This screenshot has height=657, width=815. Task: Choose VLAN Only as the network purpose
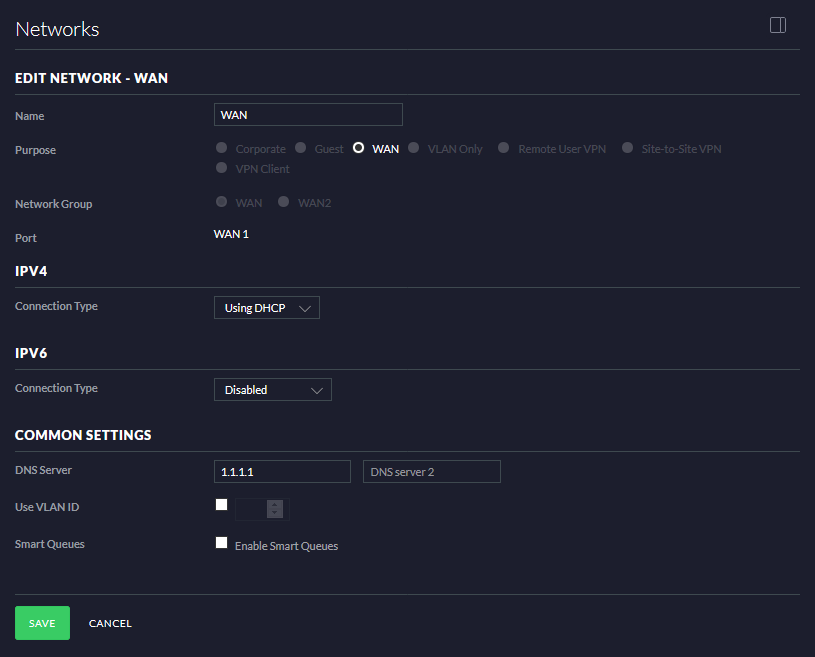413,147
